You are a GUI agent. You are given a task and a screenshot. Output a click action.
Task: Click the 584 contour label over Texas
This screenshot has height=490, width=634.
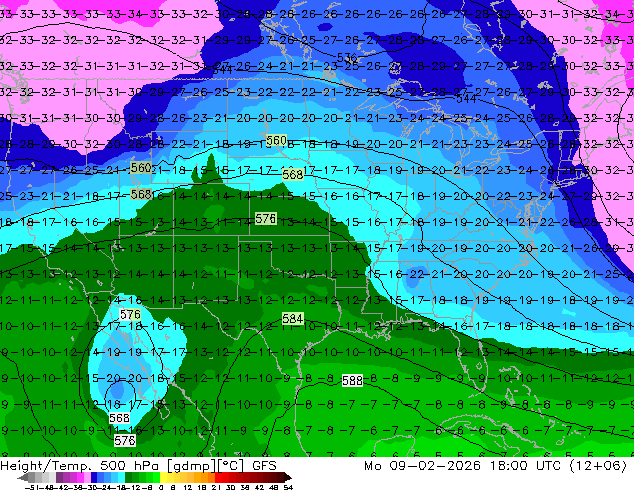[x=292, y=319]
